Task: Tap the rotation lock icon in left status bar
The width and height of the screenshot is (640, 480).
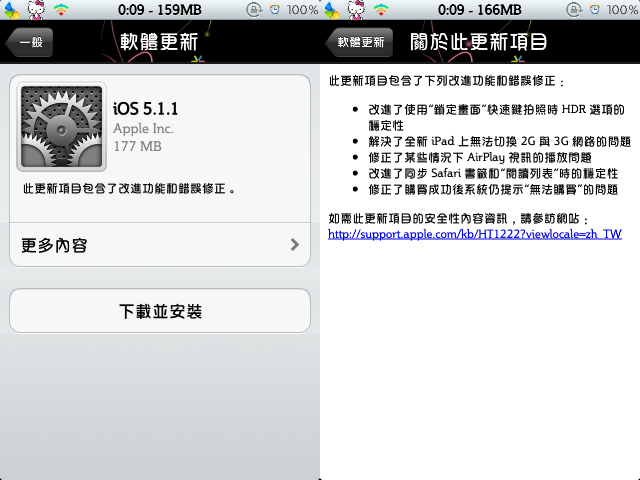Action: pyautogui.click(x=254, y=10)
